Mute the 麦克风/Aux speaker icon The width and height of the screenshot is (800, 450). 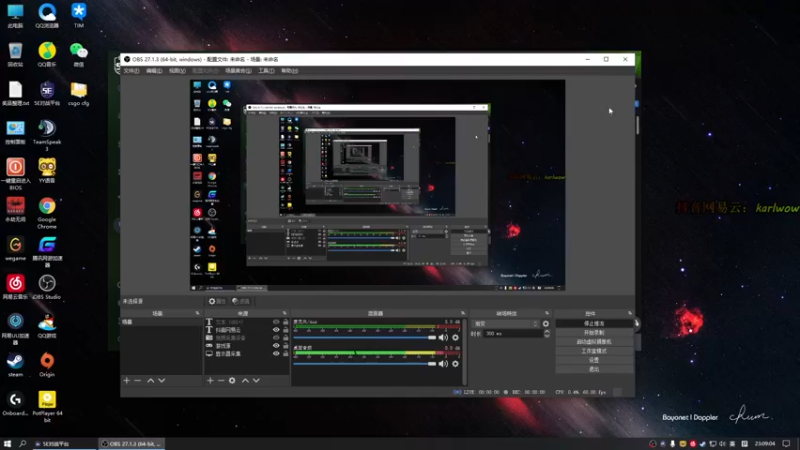(443, 337)
